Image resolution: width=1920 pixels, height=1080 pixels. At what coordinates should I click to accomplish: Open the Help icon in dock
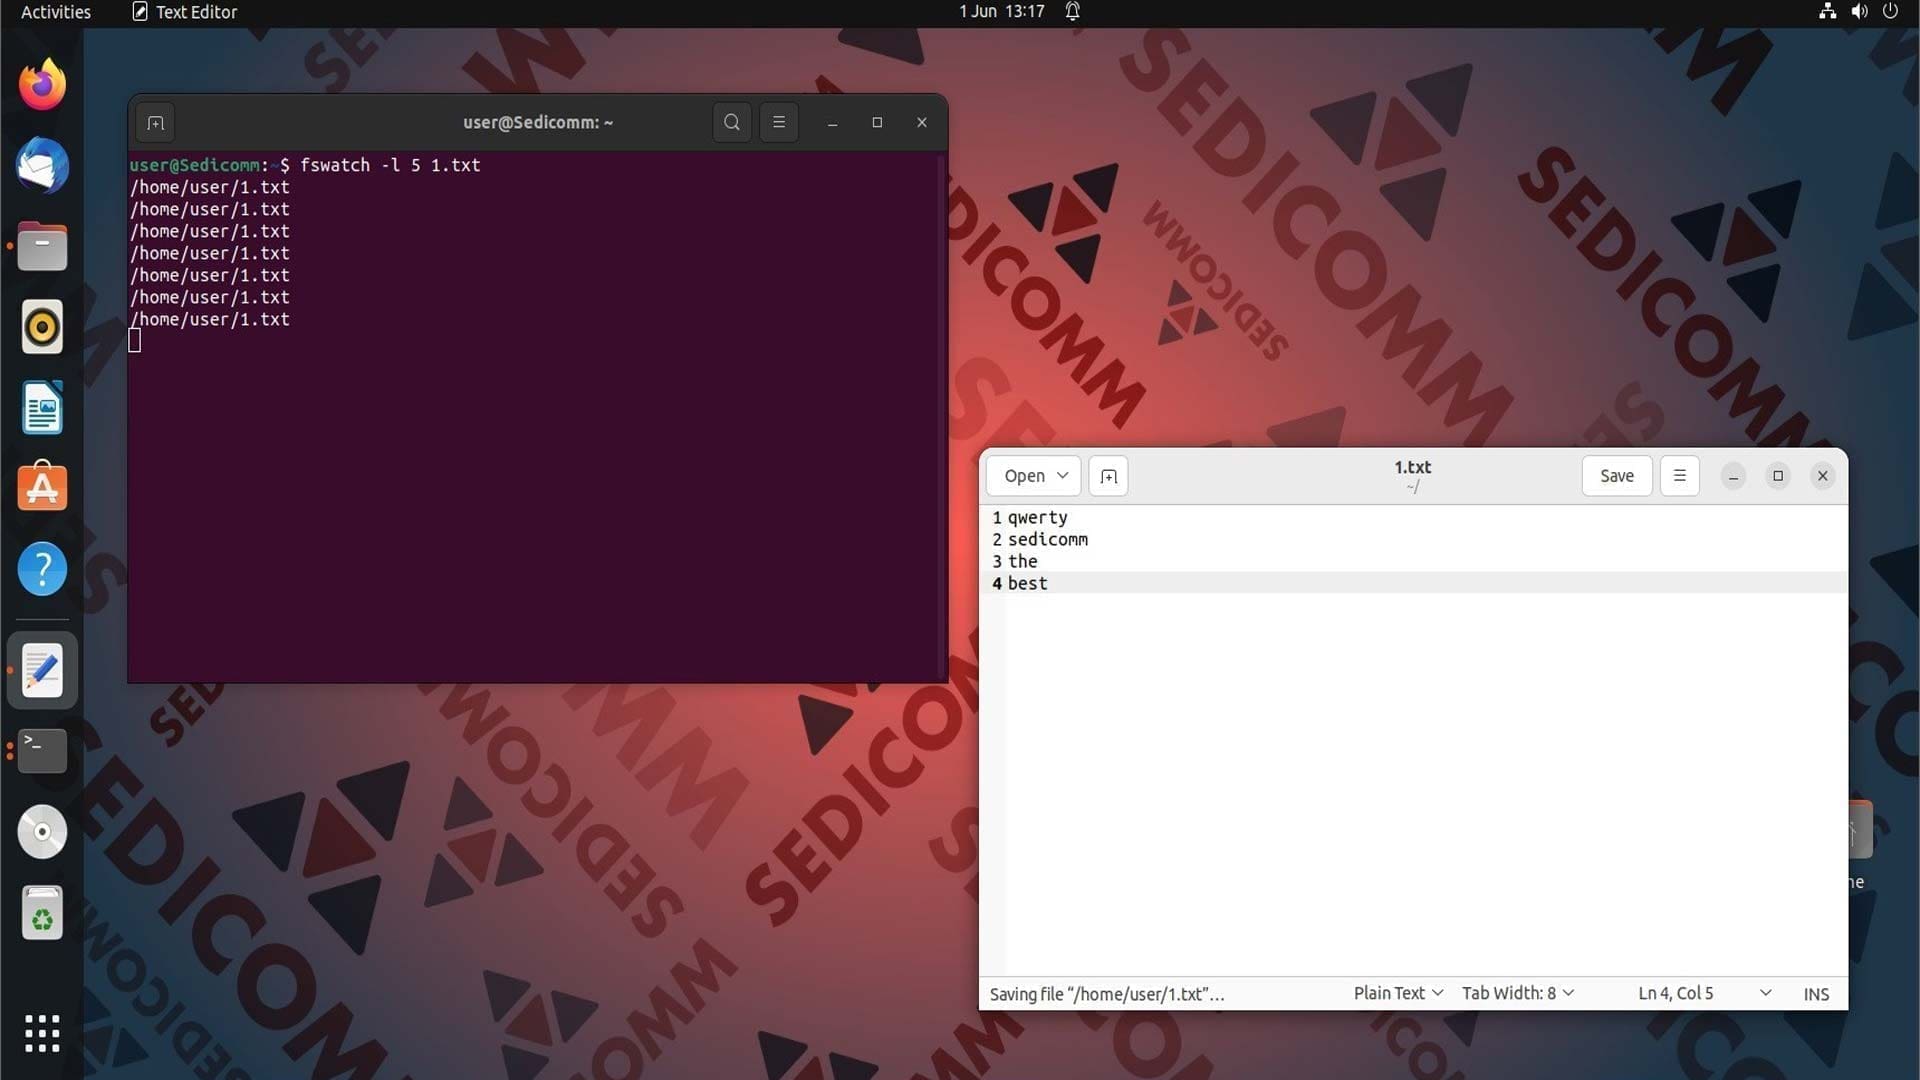[42, 569]
